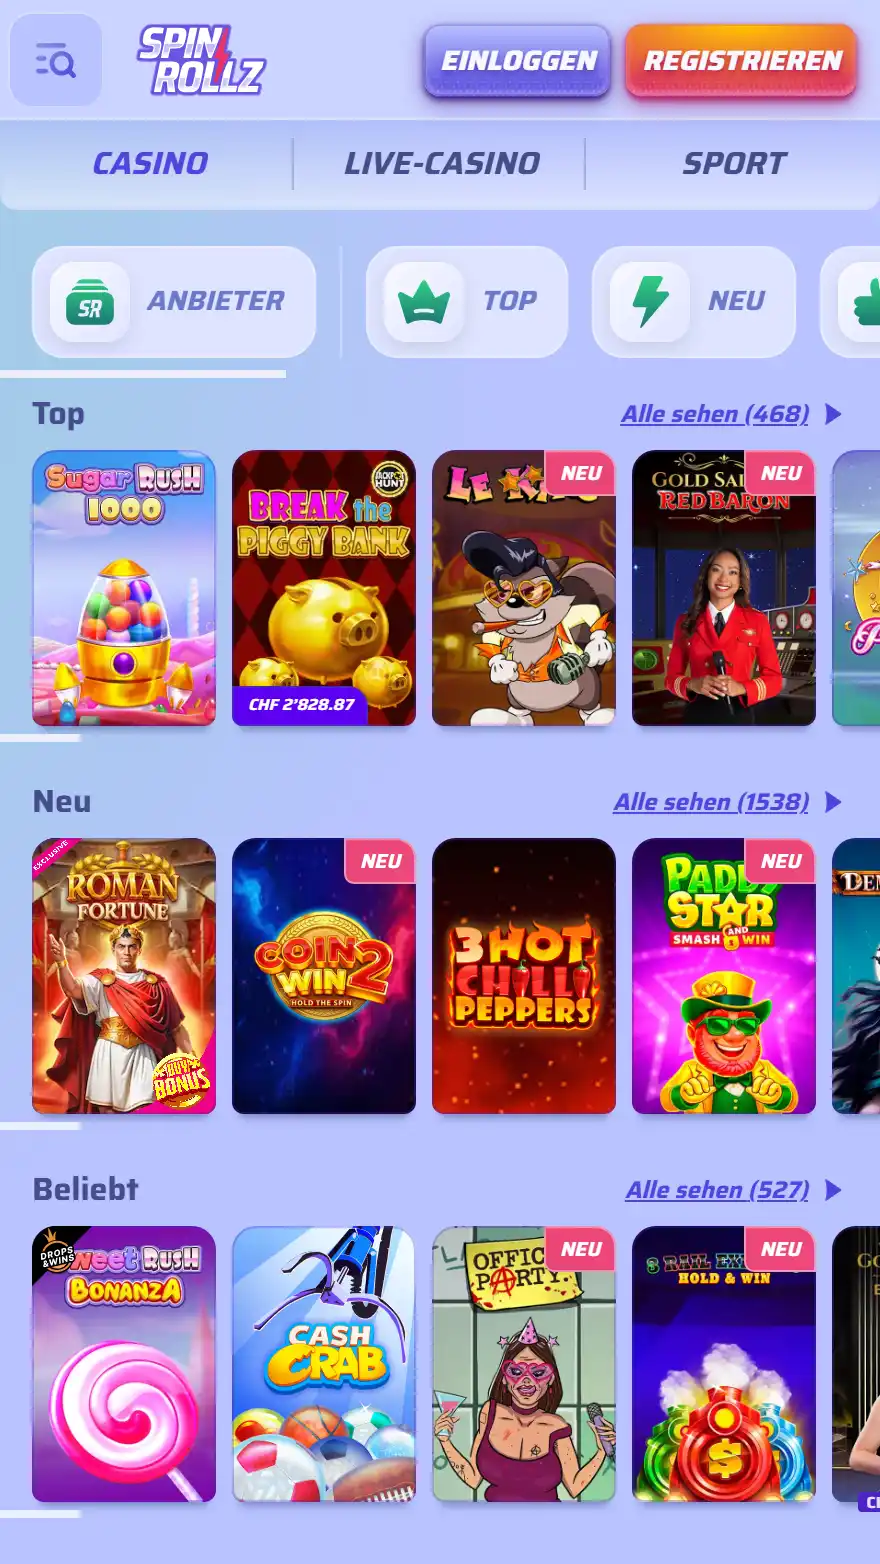Expand Beliebt games with arrow icon
Image resolution: width=880 pixels, height=1564 pixels.
click(x=833, y=1190)
